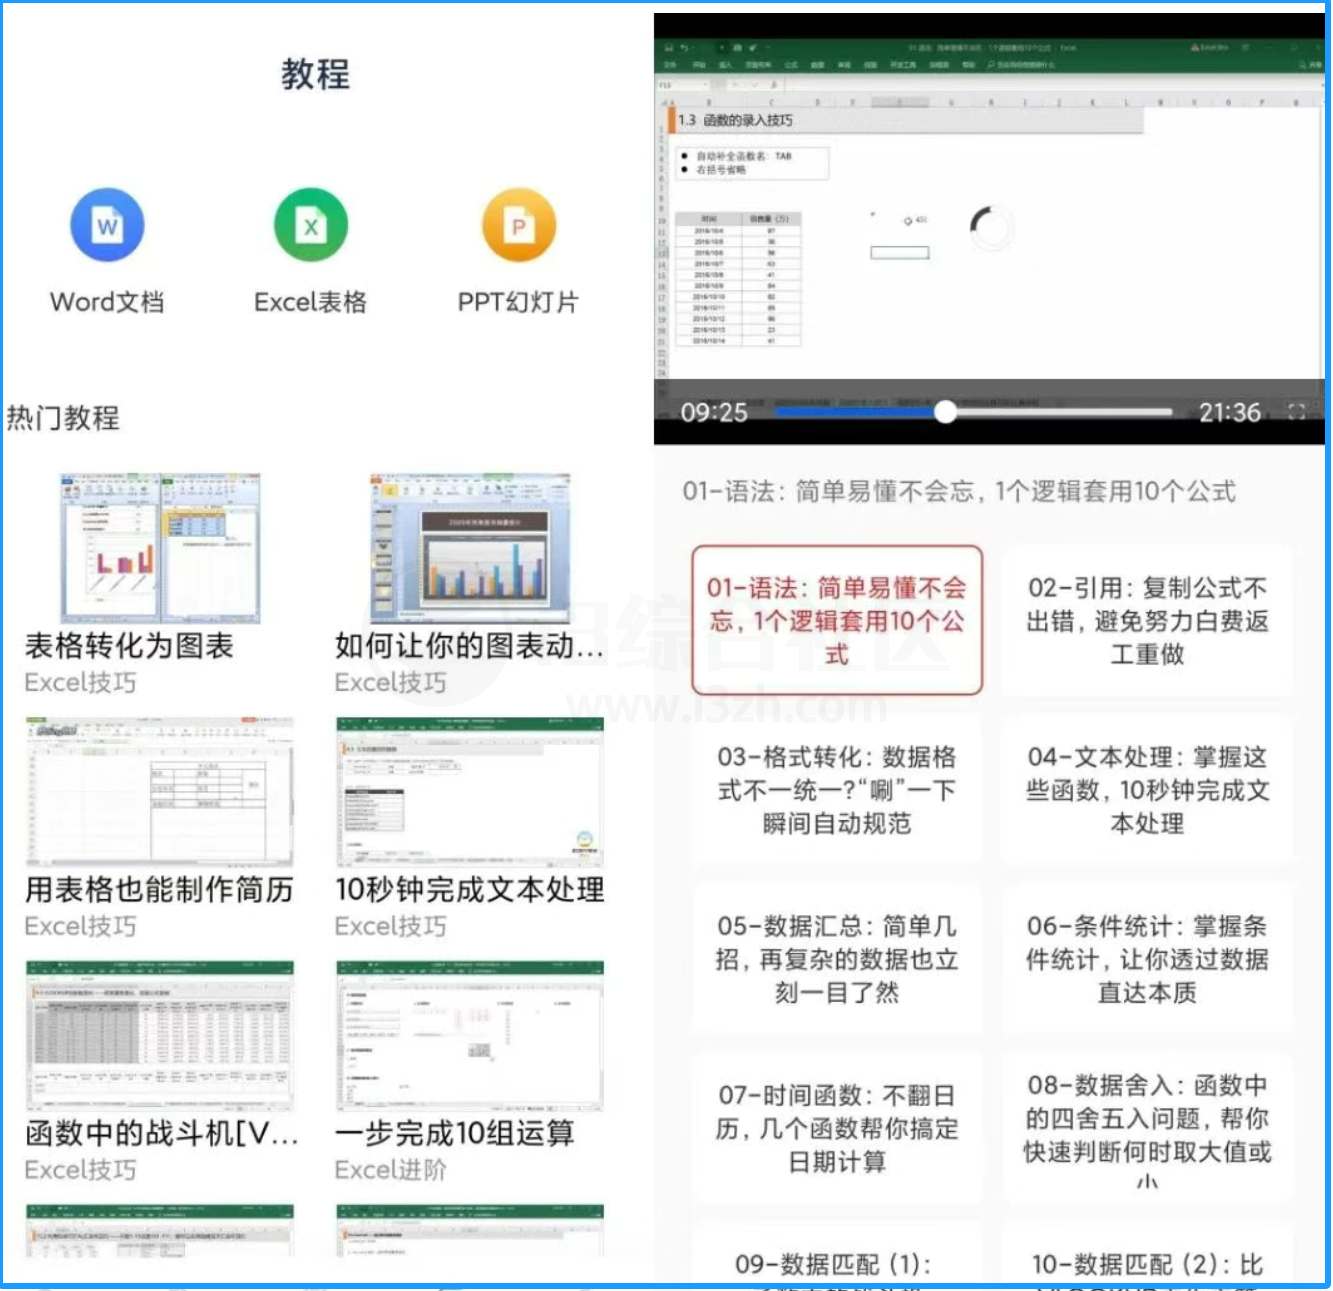Open the "表格转化为图表" tutorial thumbnail
1333x1291 pixels.
pyautogui.click(x=160, y=548)
